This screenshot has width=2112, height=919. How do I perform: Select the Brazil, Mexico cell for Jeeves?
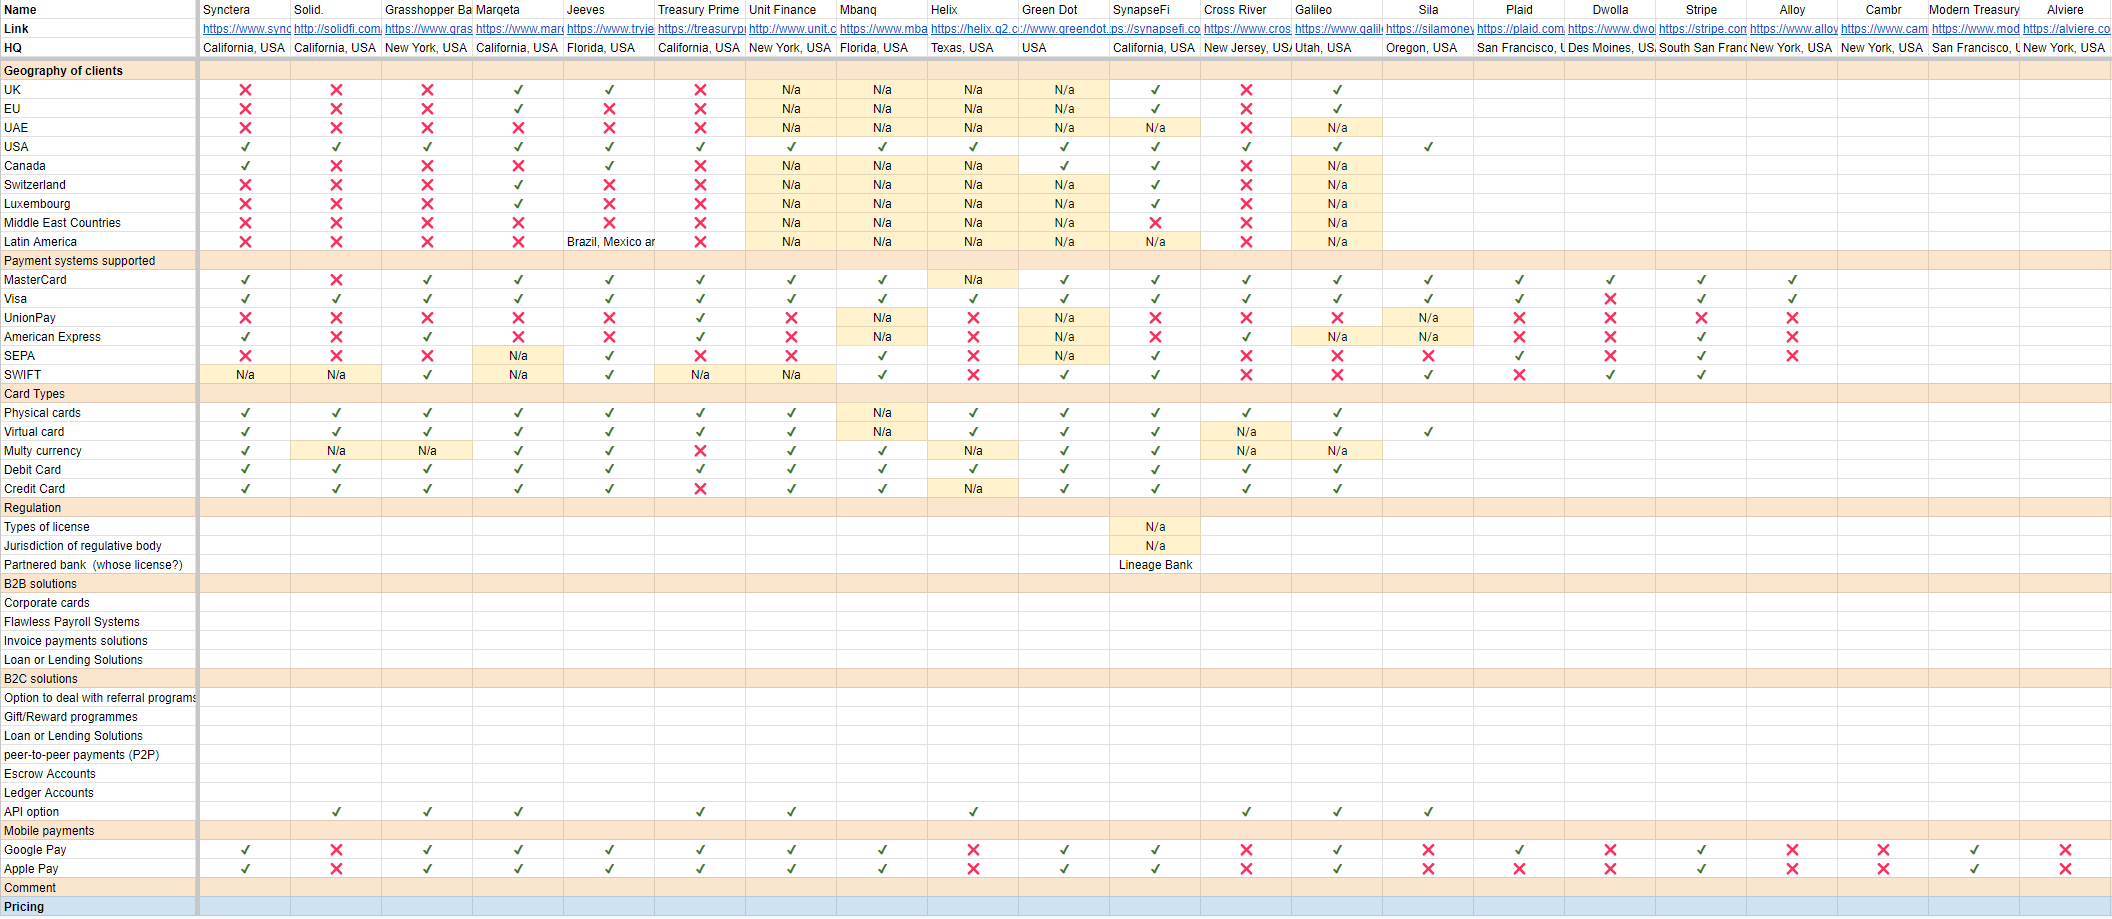610,242
